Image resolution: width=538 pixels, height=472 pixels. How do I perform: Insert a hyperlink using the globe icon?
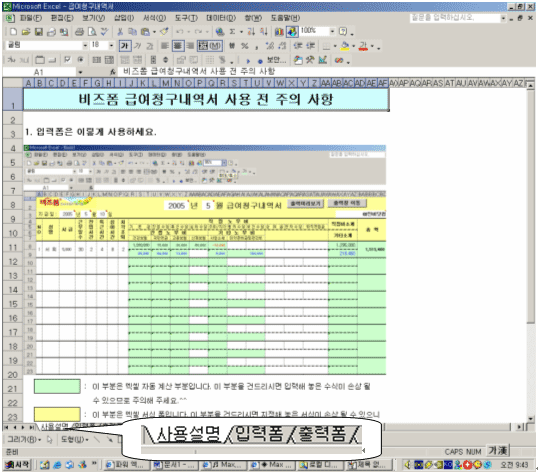(x=220, y=32)
